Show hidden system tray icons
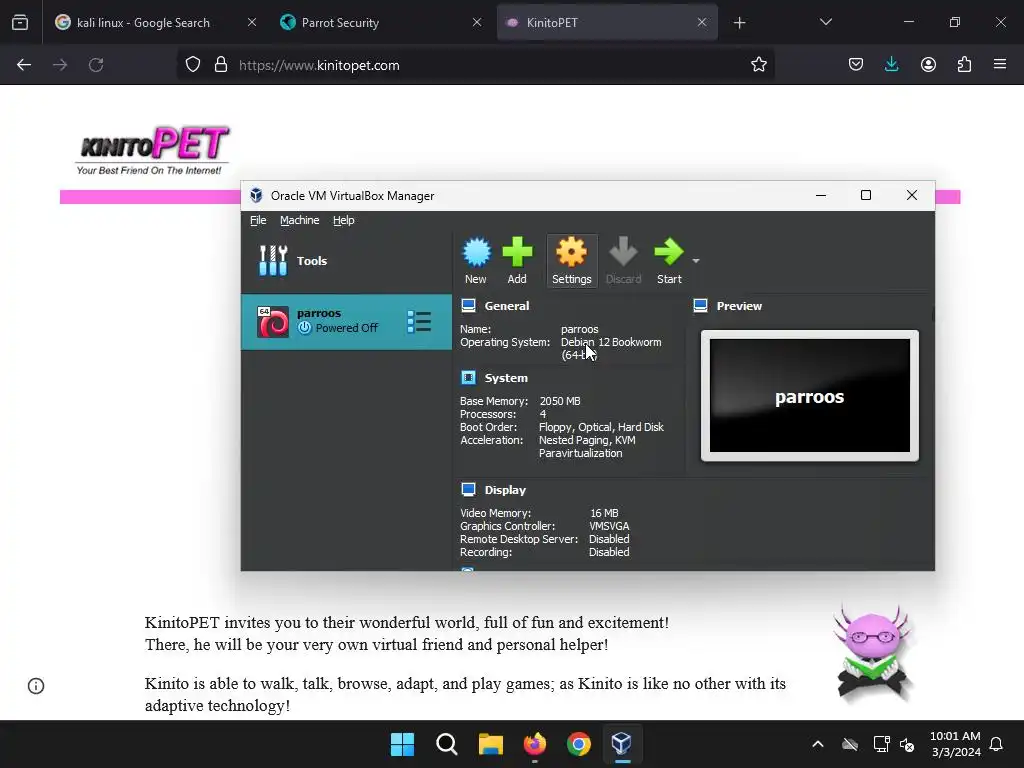The height and width of the screenshot is (768, 1024). pyautogui.click(x=818, y=744)
